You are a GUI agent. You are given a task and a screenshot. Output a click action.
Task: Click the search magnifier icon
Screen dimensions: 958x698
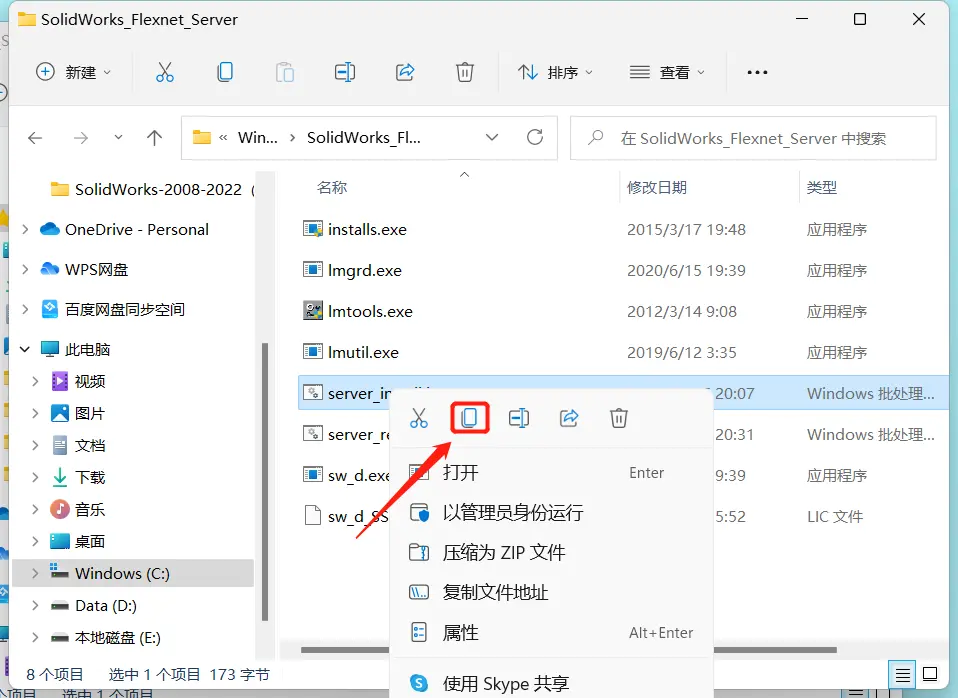tap(596, 138)
